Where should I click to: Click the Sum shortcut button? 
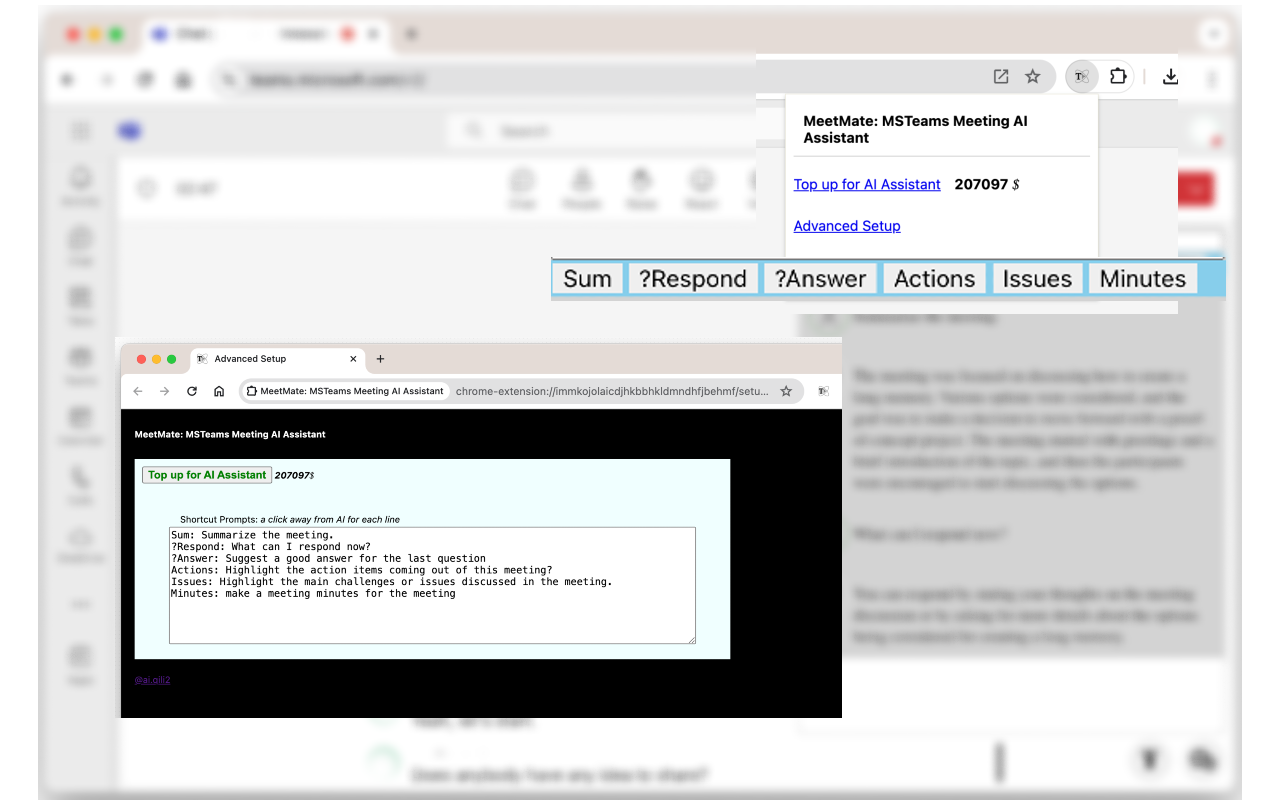tap(587, 279)
